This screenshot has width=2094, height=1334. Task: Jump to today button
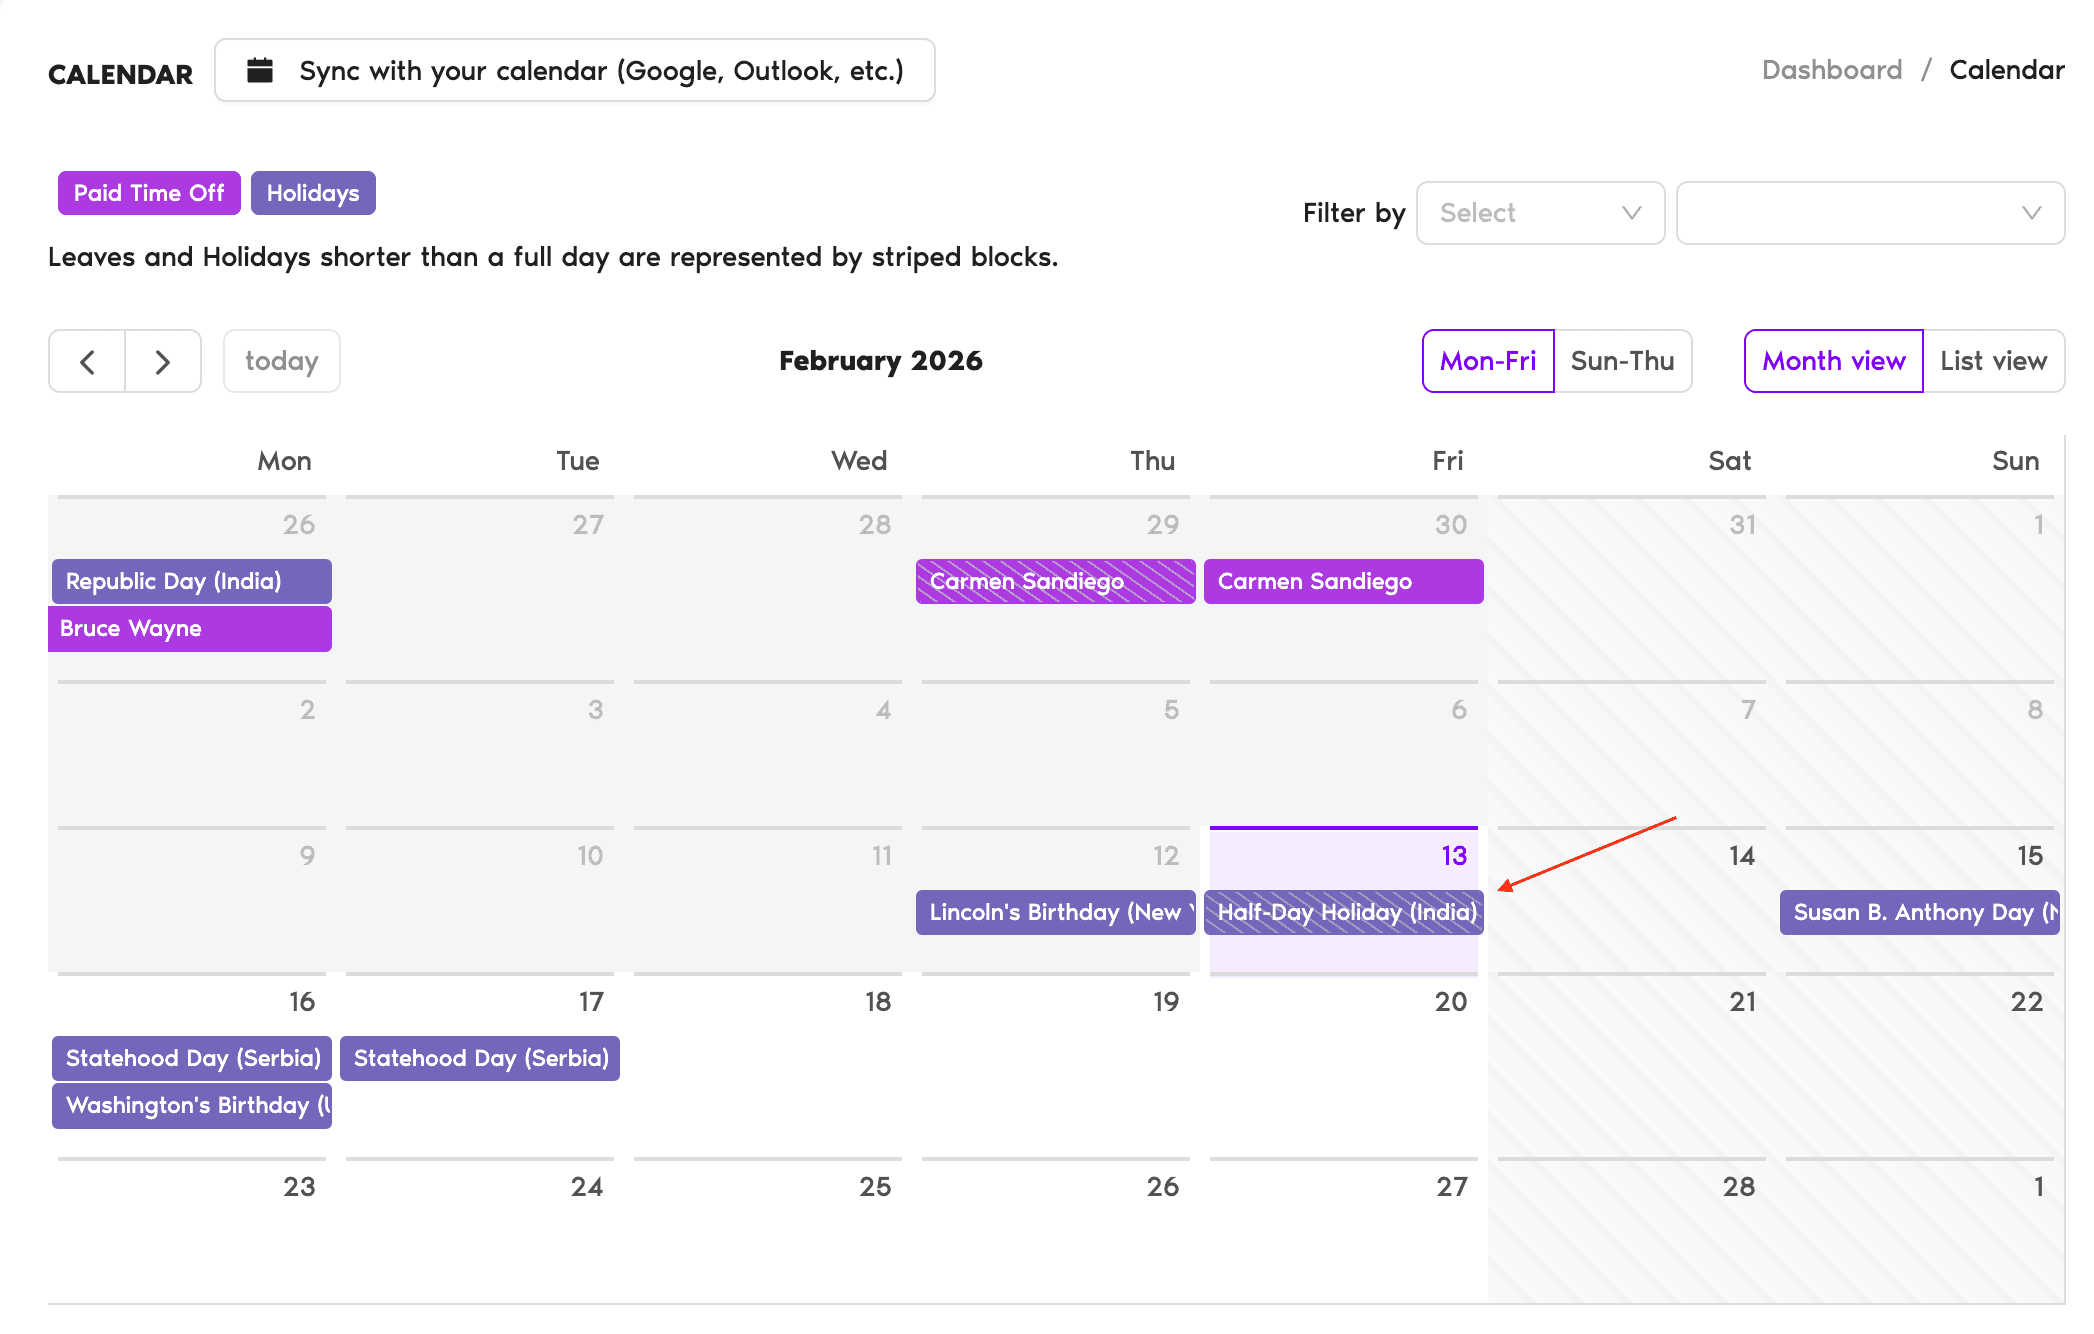(281, 361)
